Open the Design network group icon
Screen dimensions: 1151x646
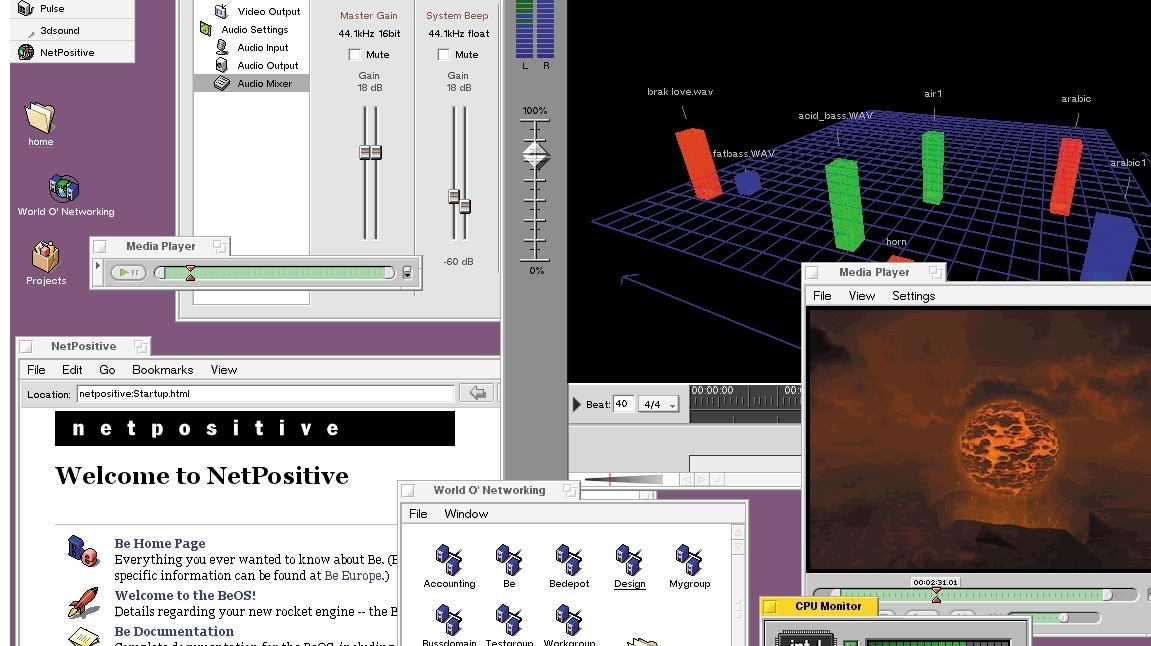point(629,560)
